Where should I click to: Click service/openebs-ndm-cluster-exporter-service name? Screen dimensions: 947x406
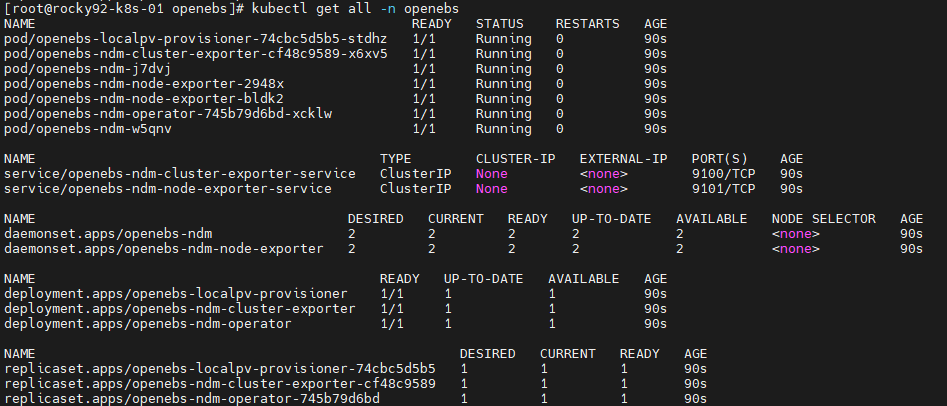click(179, 174)
